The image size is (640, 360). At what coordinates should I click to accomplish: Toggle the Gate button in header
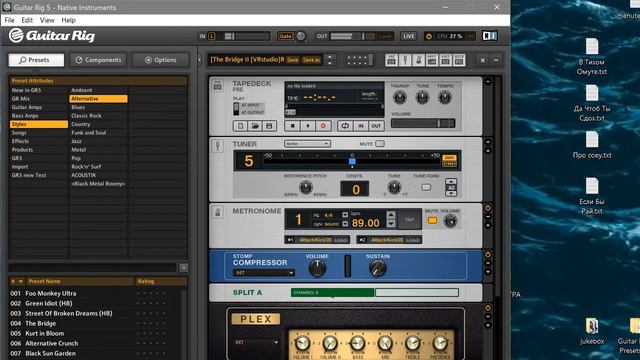click(285, 36)
